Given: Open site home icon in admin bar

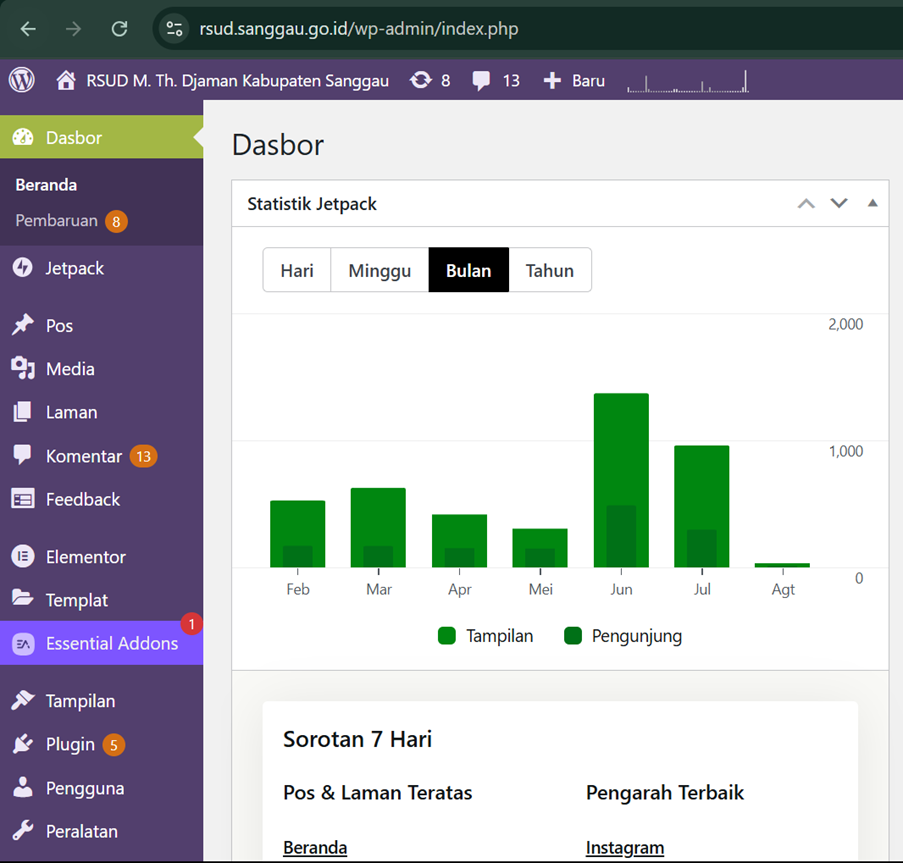Looking at the screenshot, I should (66, 81).
